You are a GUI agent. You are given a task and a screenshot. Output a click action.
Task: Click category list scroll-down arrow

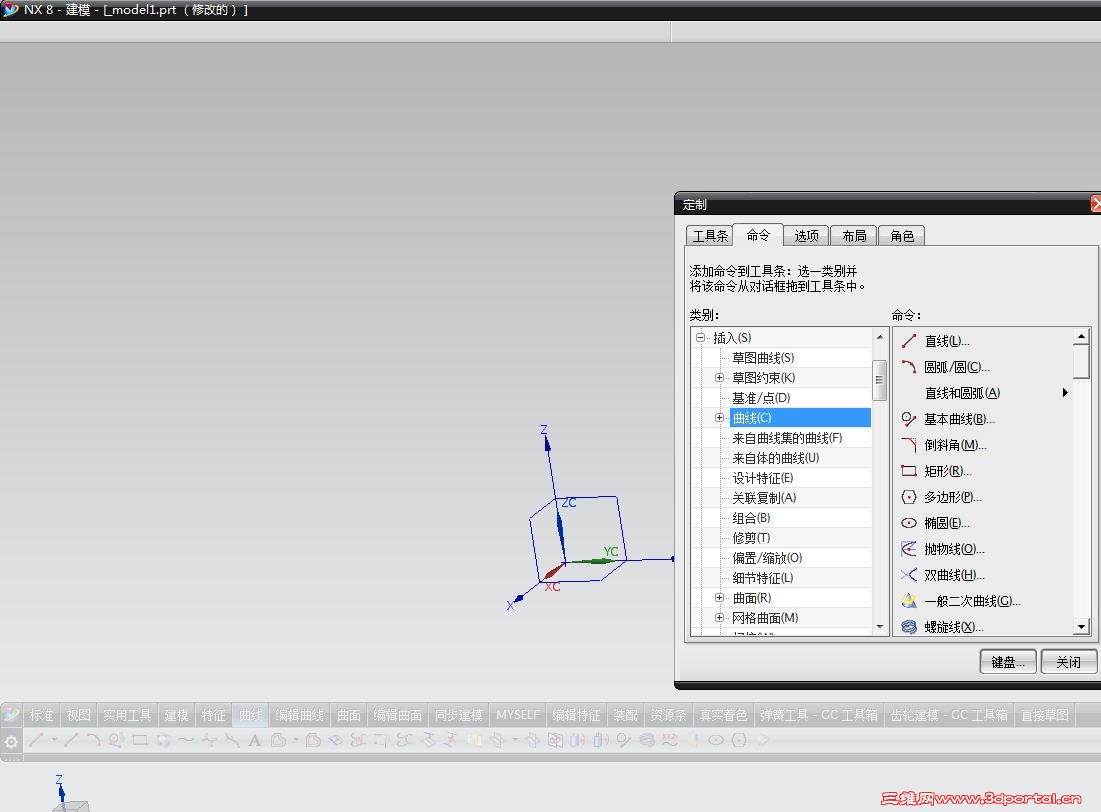[x=880, y=627]
